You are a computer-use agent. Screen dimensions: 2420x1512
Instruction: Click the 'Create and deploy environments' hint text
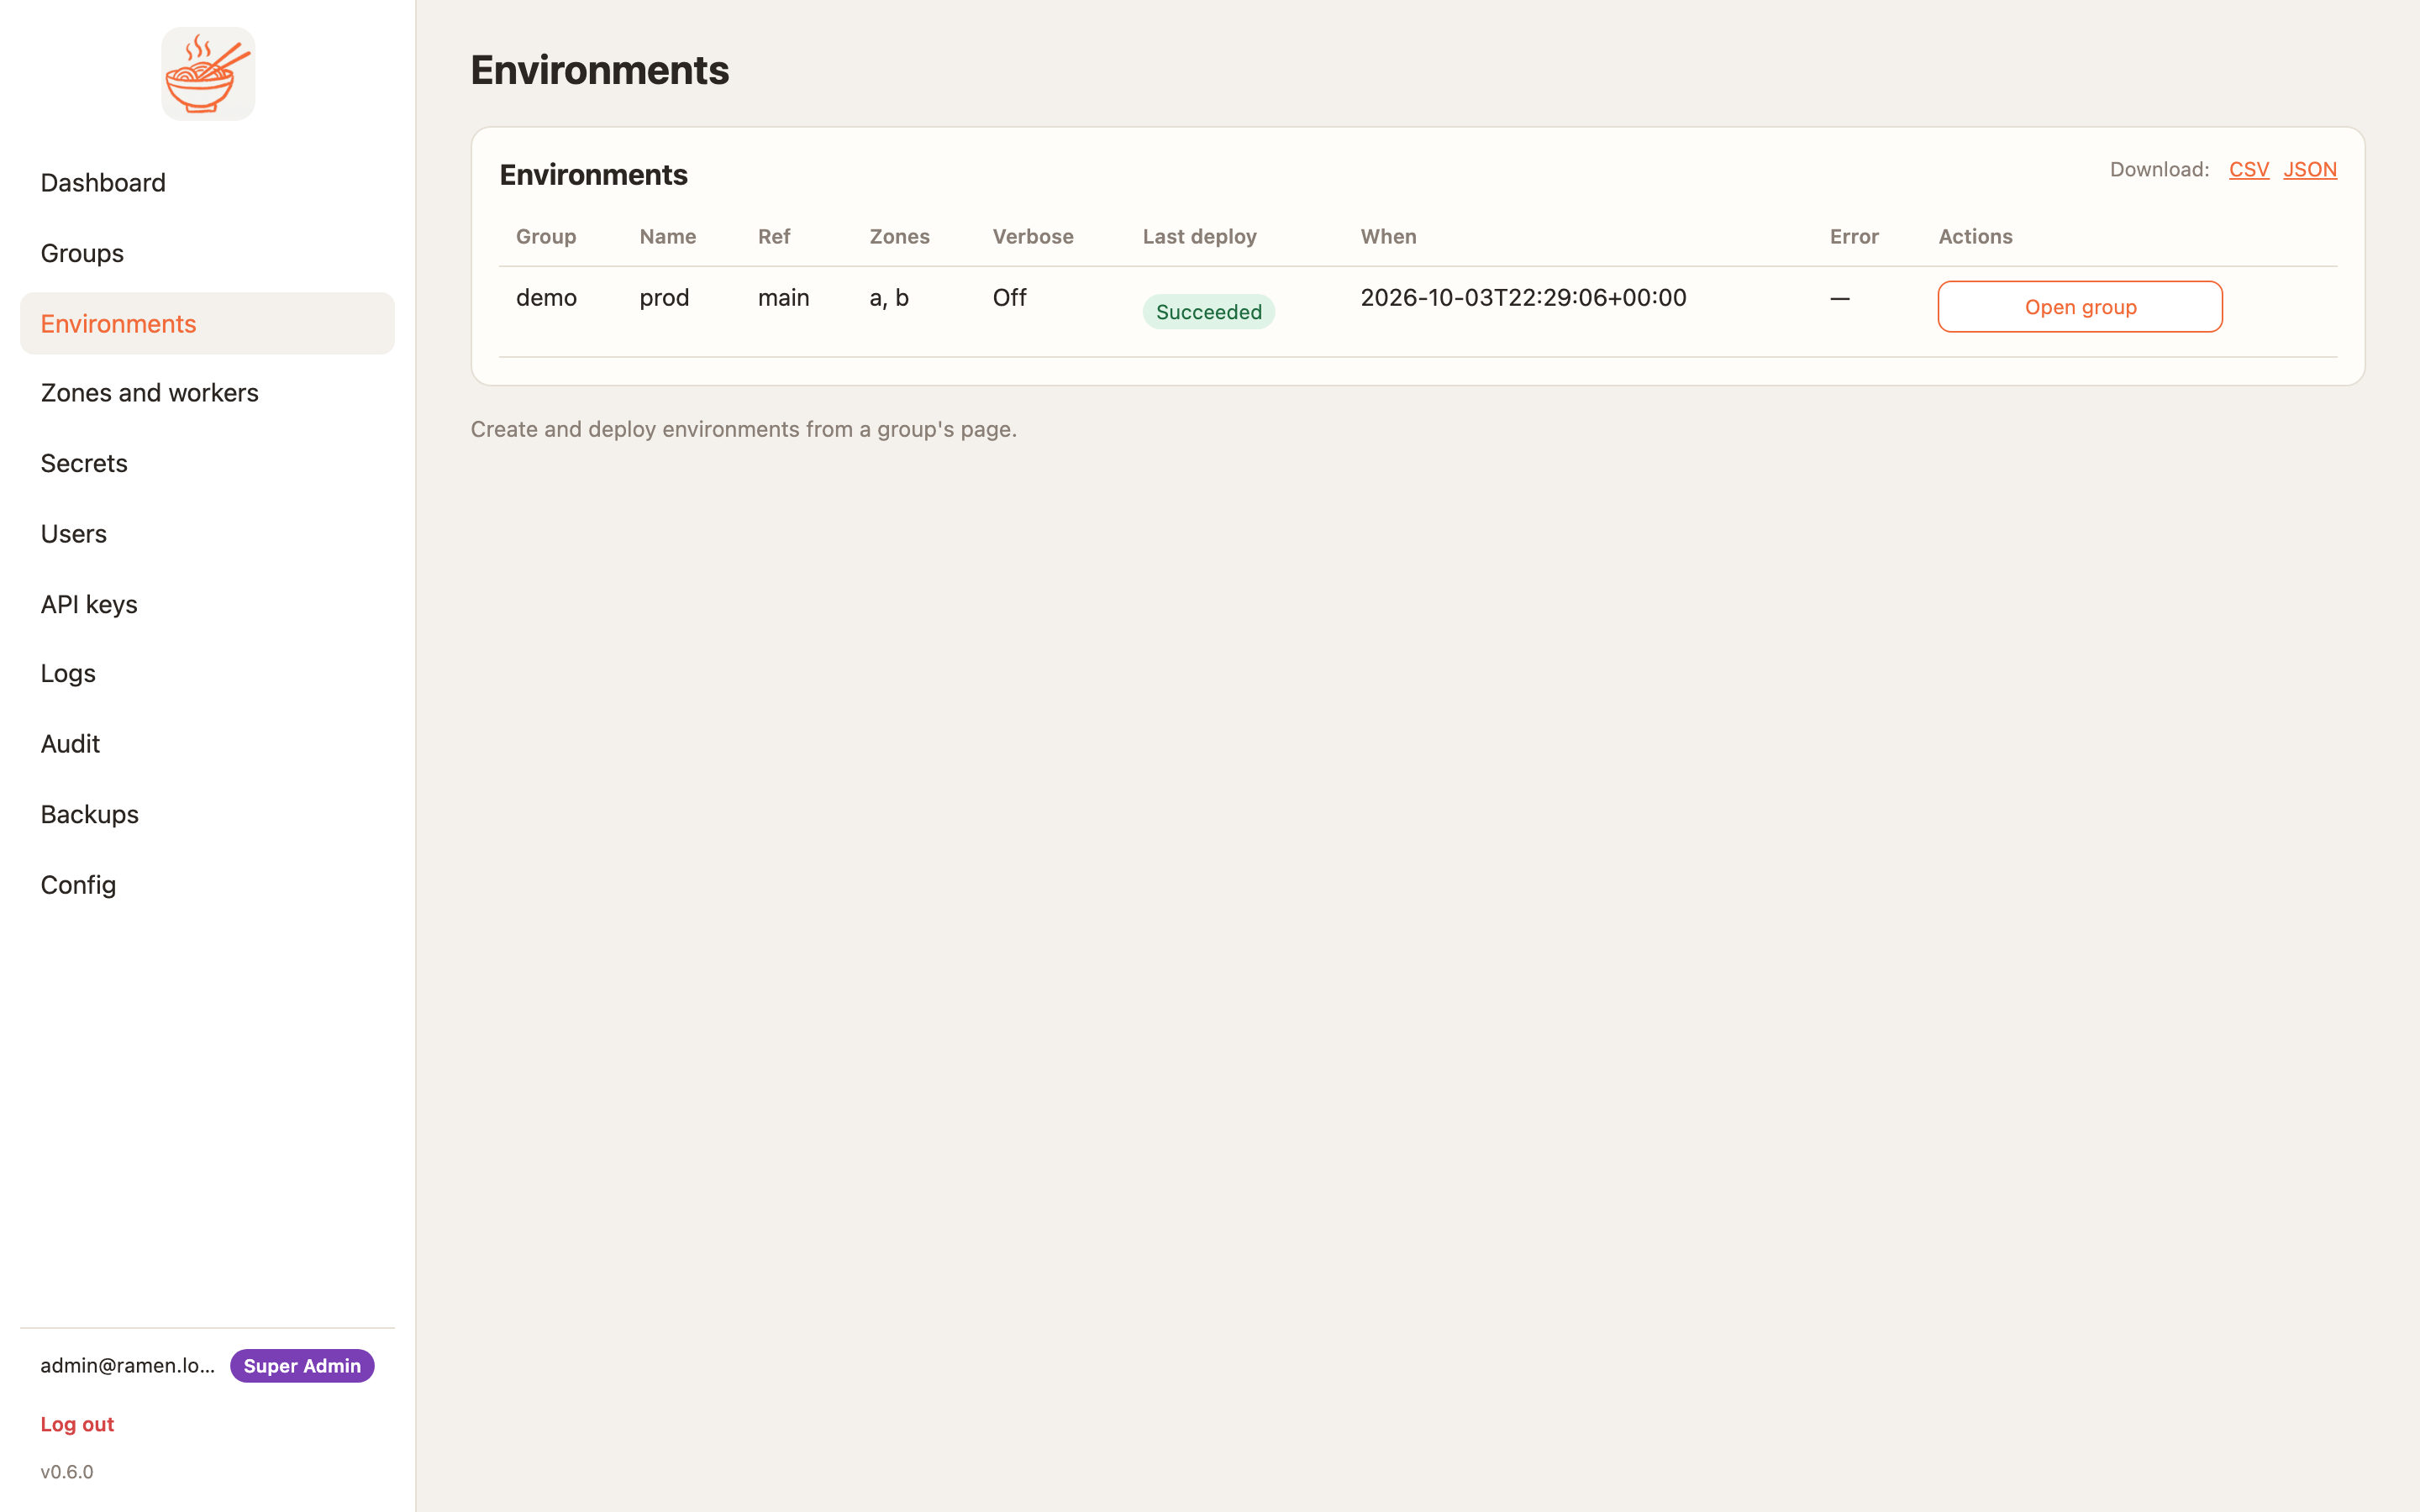pyautogui.click(x=743, y=429)
